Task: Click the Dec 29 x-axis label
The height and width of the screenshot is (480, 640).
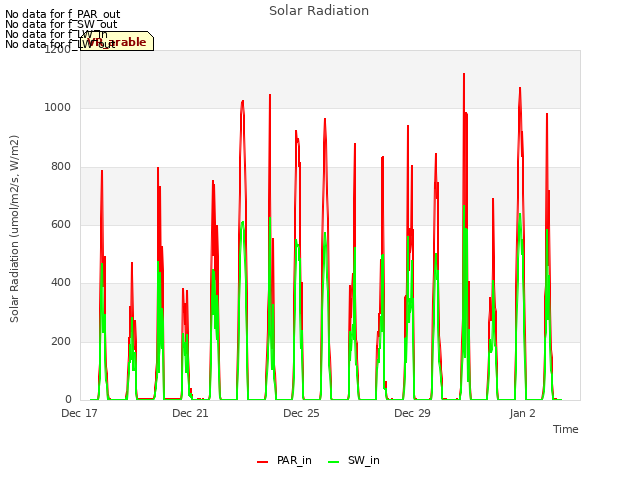Action: (x=412, y=413)
